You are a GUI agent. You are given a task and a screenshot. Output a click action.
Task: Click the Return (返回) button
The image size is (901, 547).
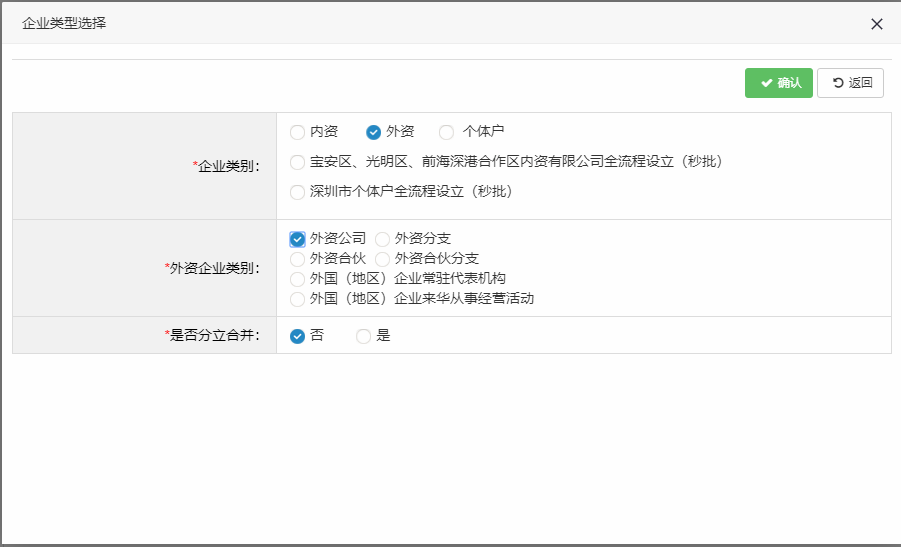tap(850, 83)
